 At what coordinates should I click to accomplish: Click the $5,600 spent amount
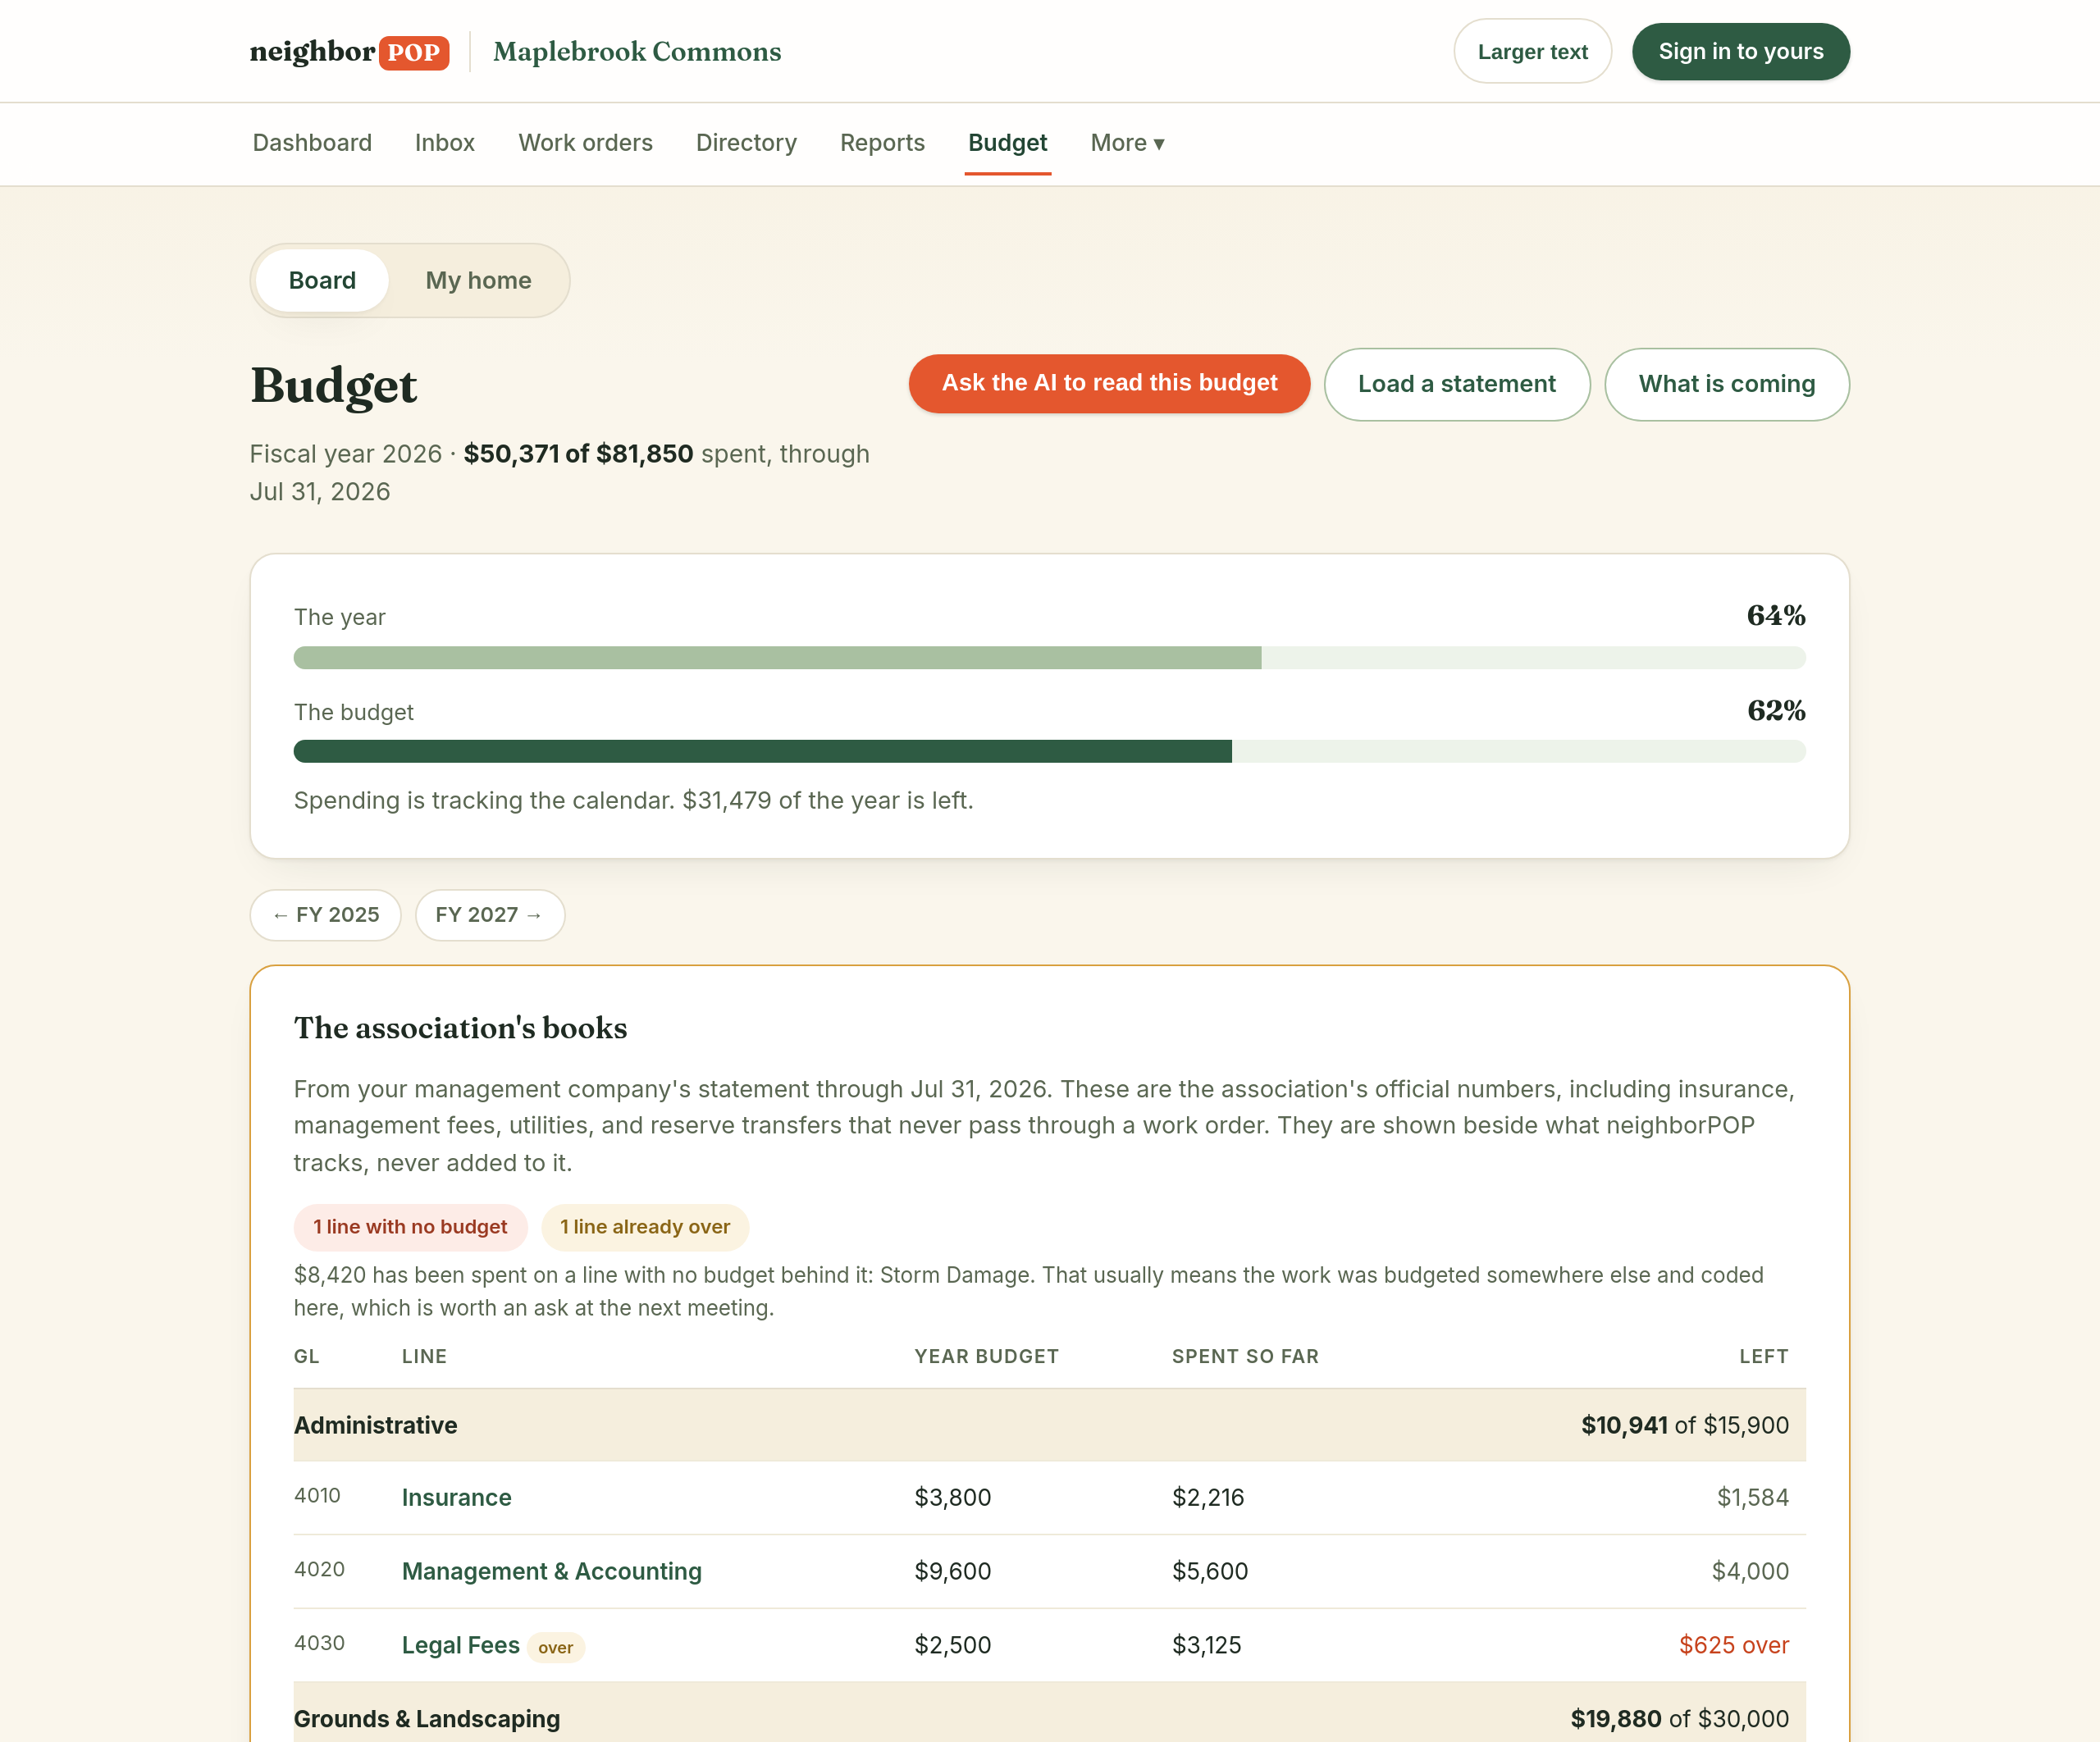point(1210,1571)
